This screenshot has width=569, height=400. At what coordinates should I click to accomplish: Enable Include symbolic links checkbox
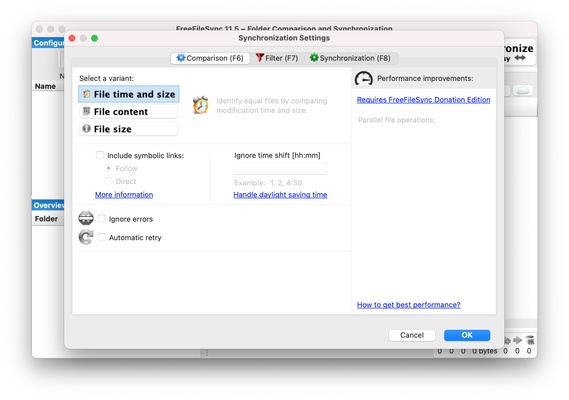[100, 155]
